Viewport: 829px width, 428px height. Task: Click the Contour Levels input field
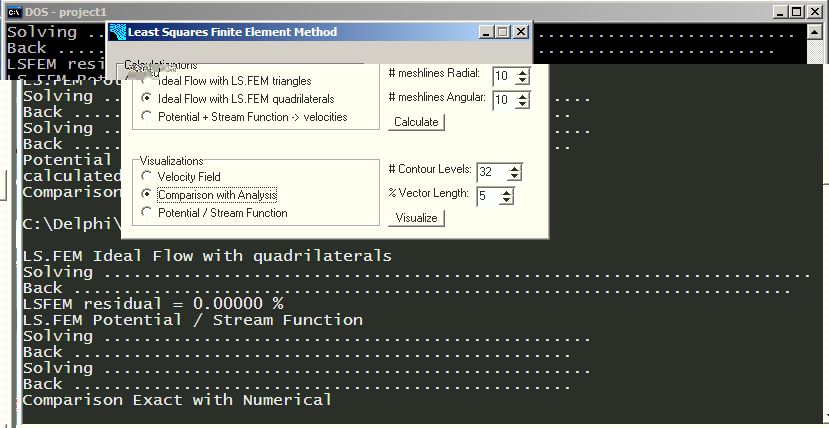[x=488, y=171]
